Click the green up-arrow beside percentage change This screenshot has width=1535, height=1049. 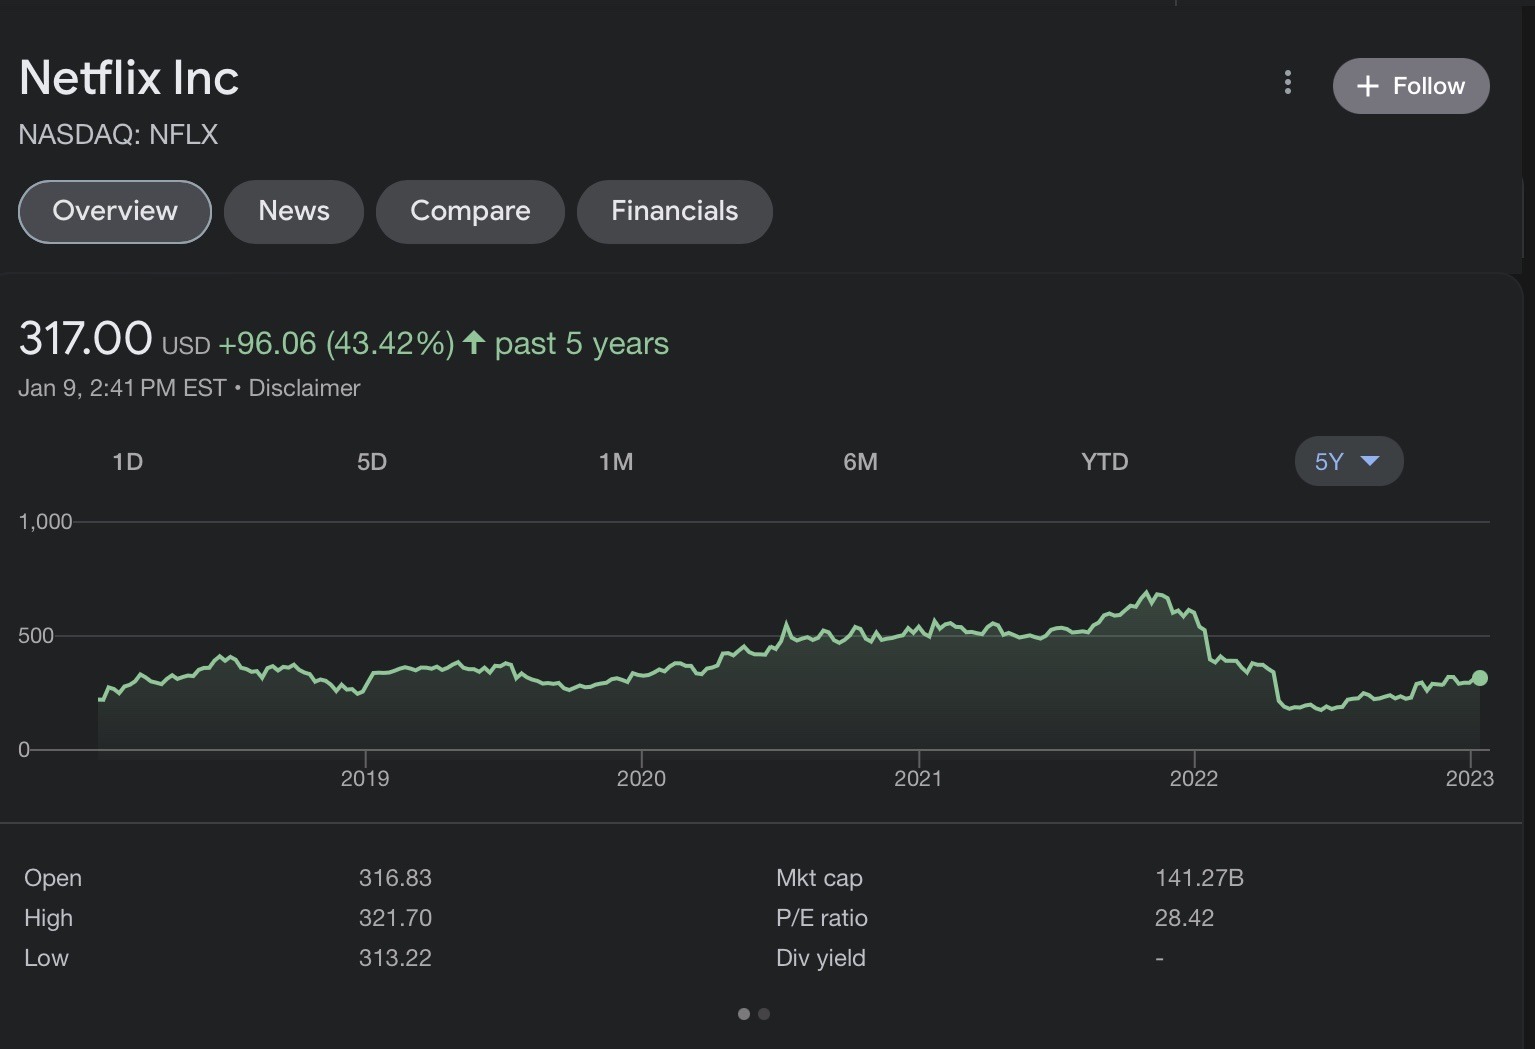click(x=474, y=343)
